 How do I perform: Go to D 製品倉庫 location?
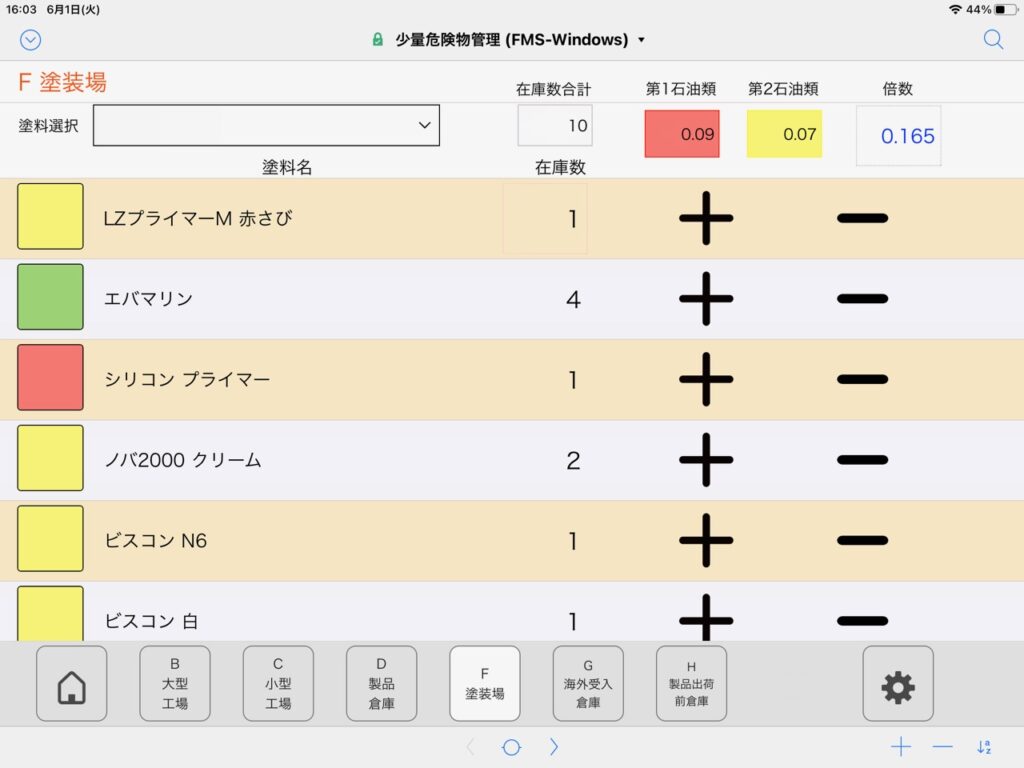click(381, 684)
